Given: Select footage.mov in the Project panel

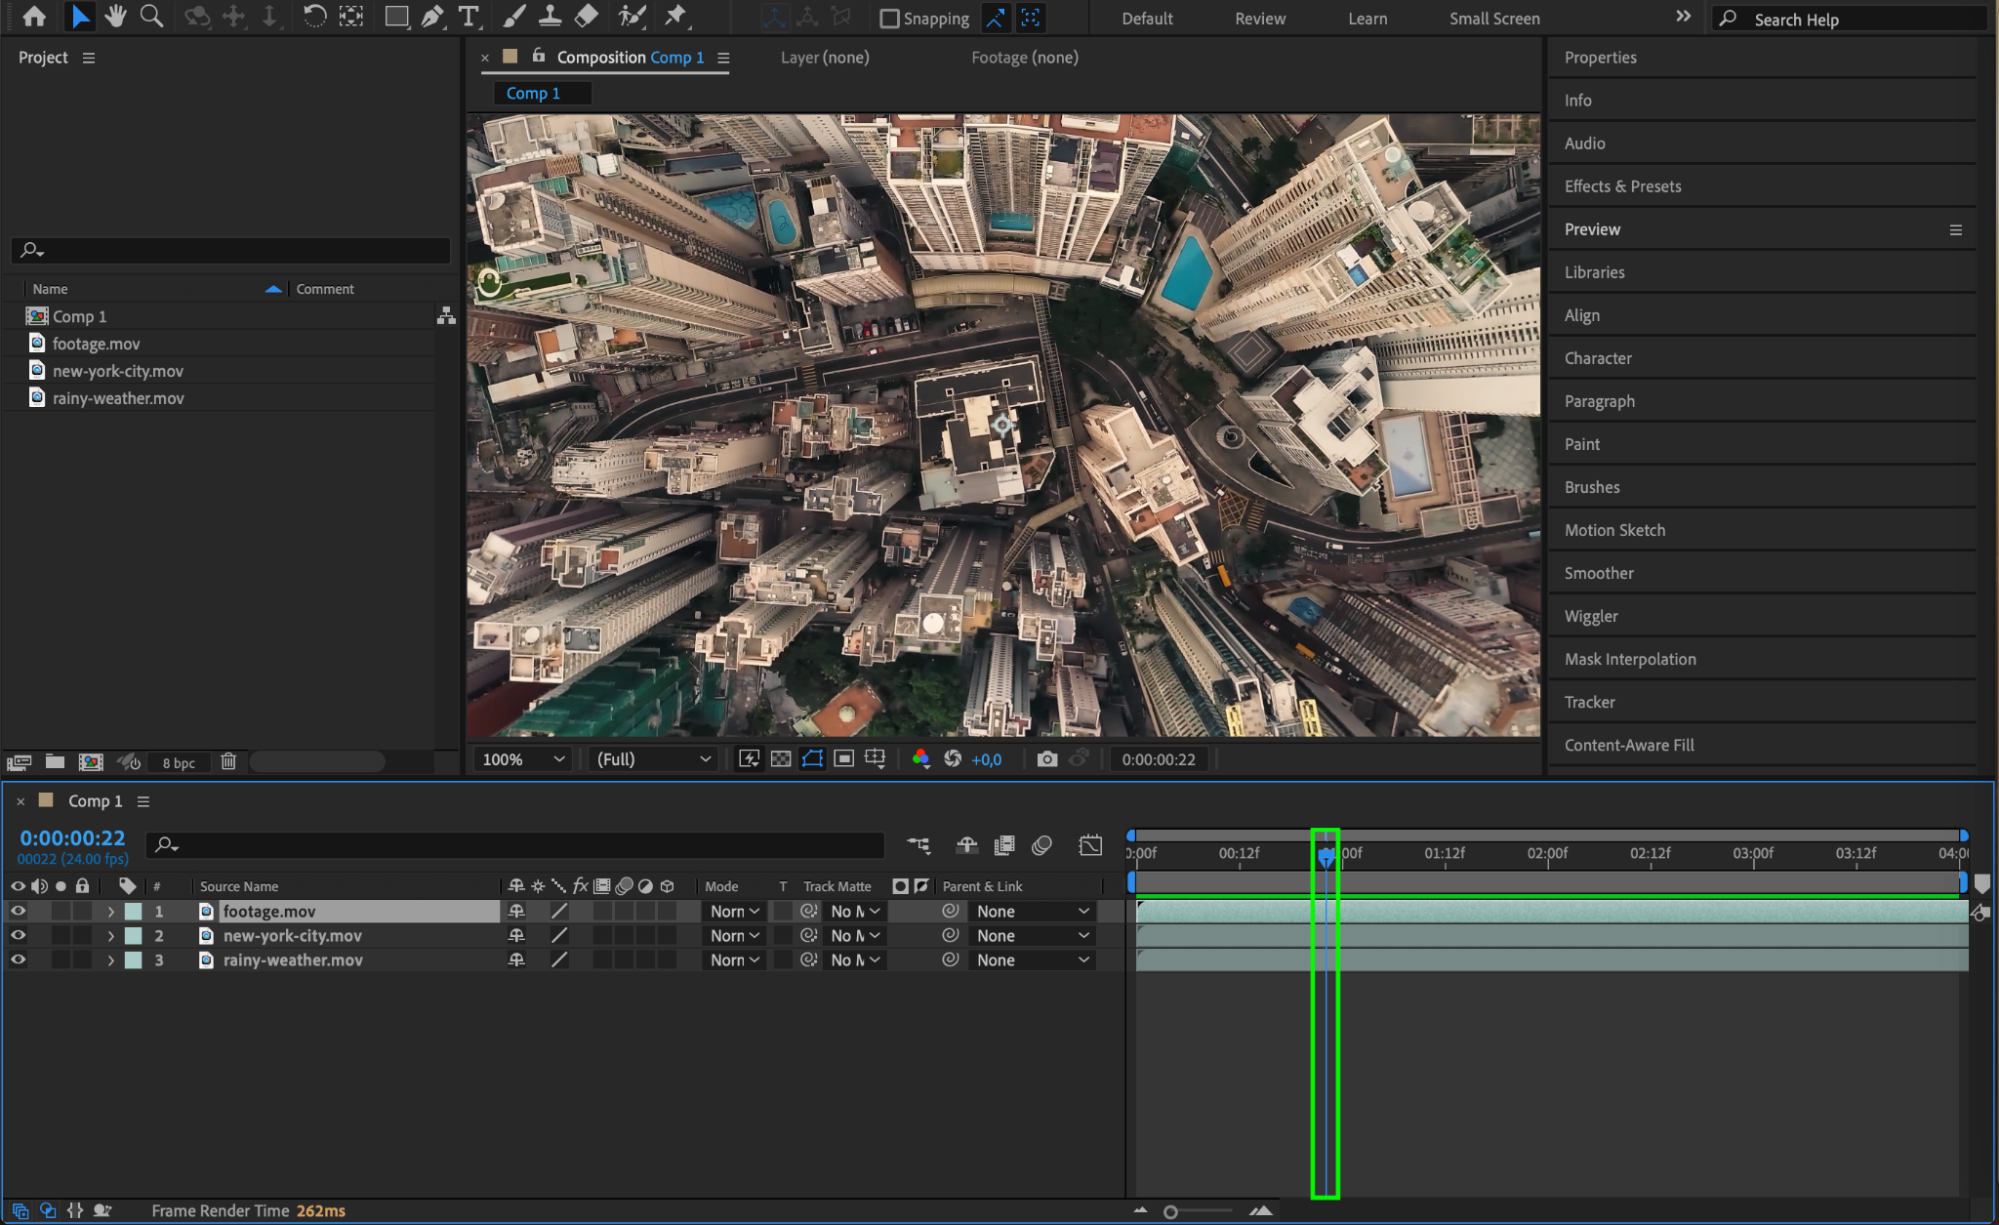Looking at the screenshot, I should click(x=96, y=343).
